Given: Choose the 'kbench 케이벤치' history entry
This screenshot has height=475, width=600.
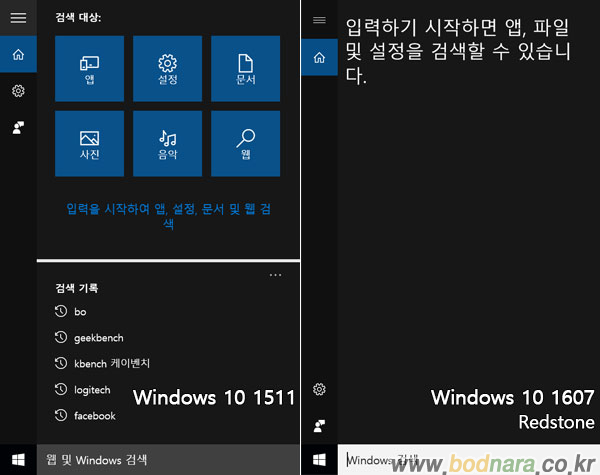Looking at the screenshot, I should 110,364.
